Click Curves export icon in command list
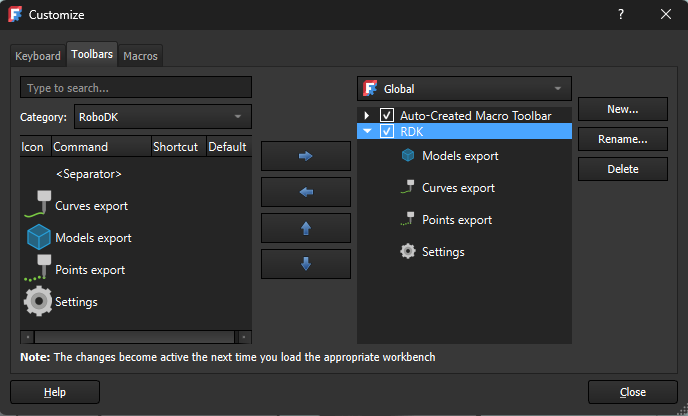Image resolution: width=688 pixels, height=416 pixels. tap(37, 205)
